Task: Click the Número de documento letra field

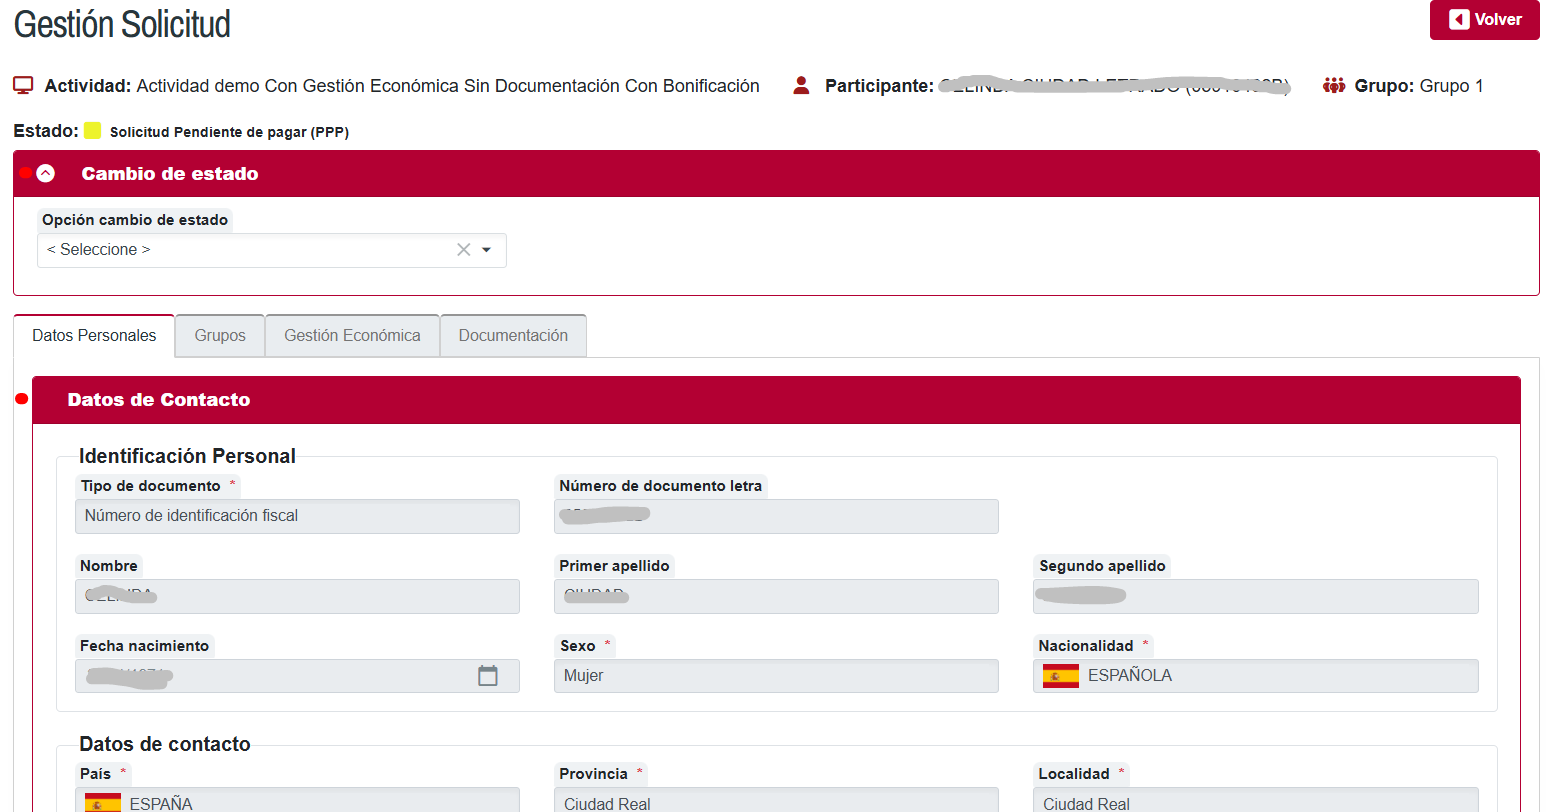Action: [x=776, y=516]
